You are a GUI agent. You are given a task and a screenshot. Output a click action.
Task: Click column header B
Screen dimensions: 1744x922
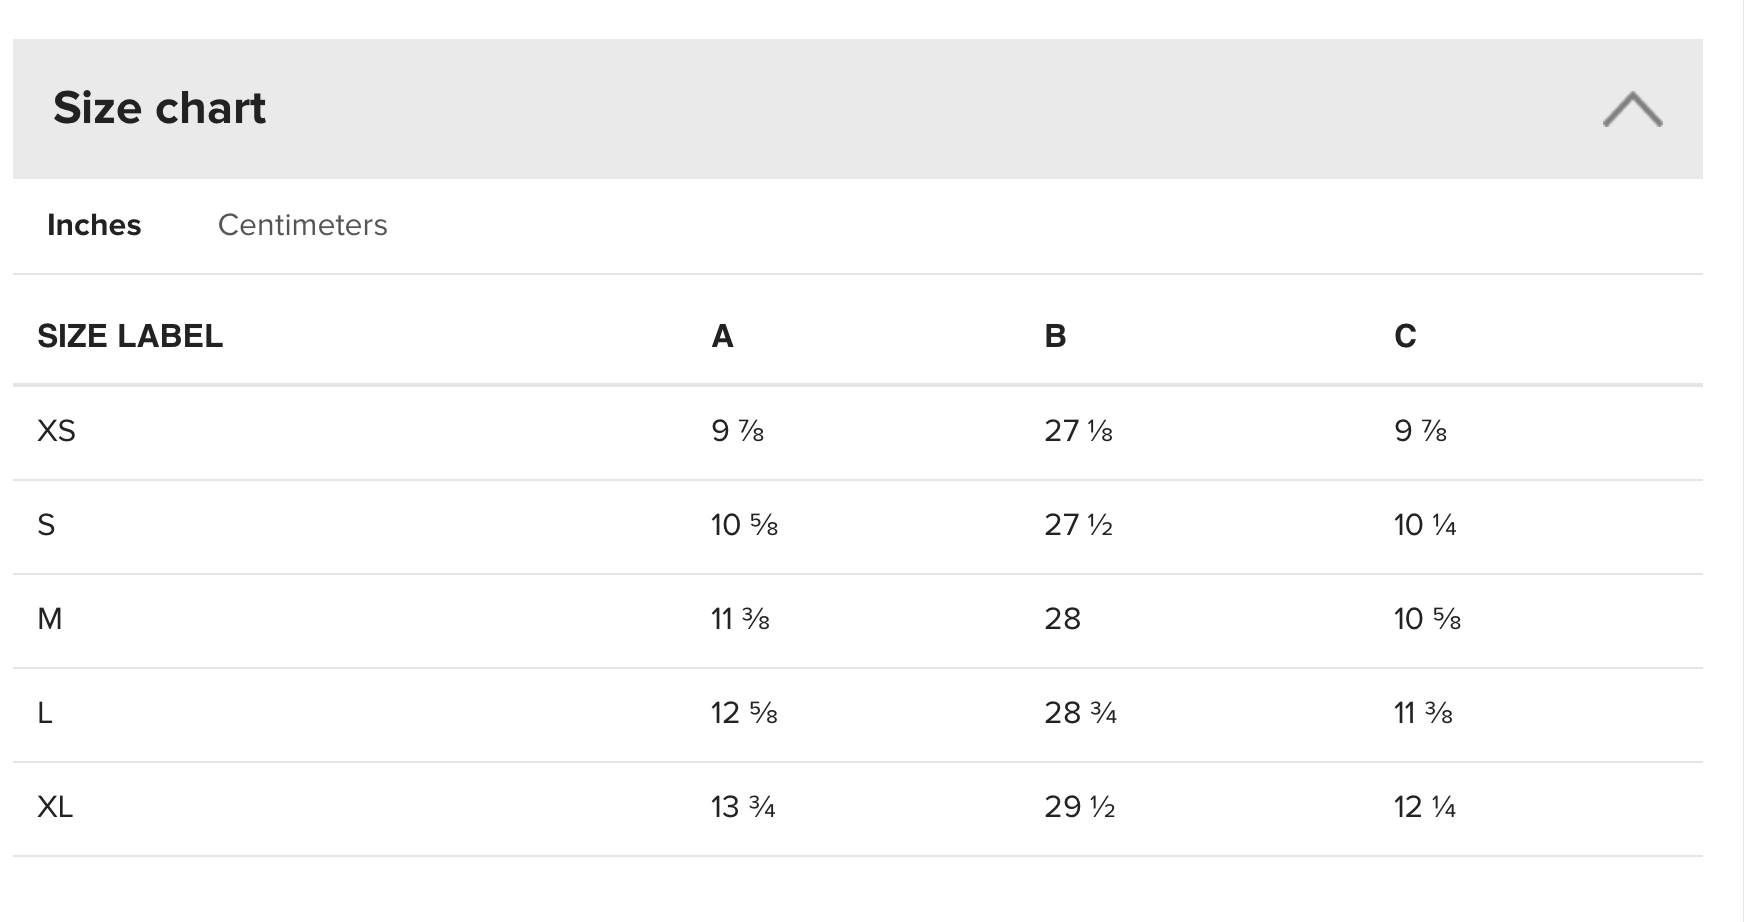pyautogui.click(x=1055, y=336)
